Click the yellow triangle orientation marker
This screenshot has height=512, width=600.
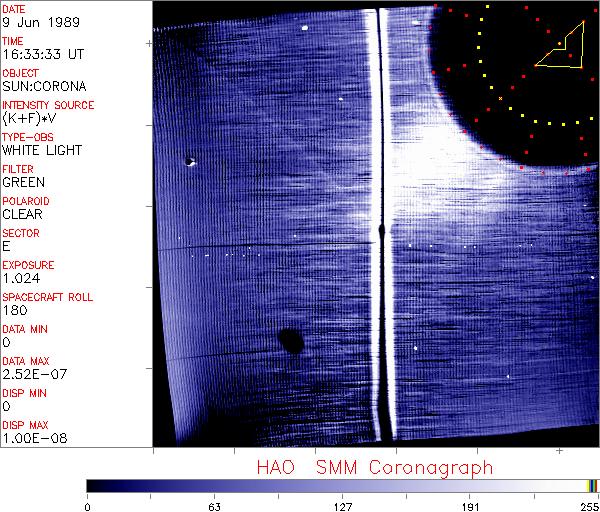[x=560, y=50]
